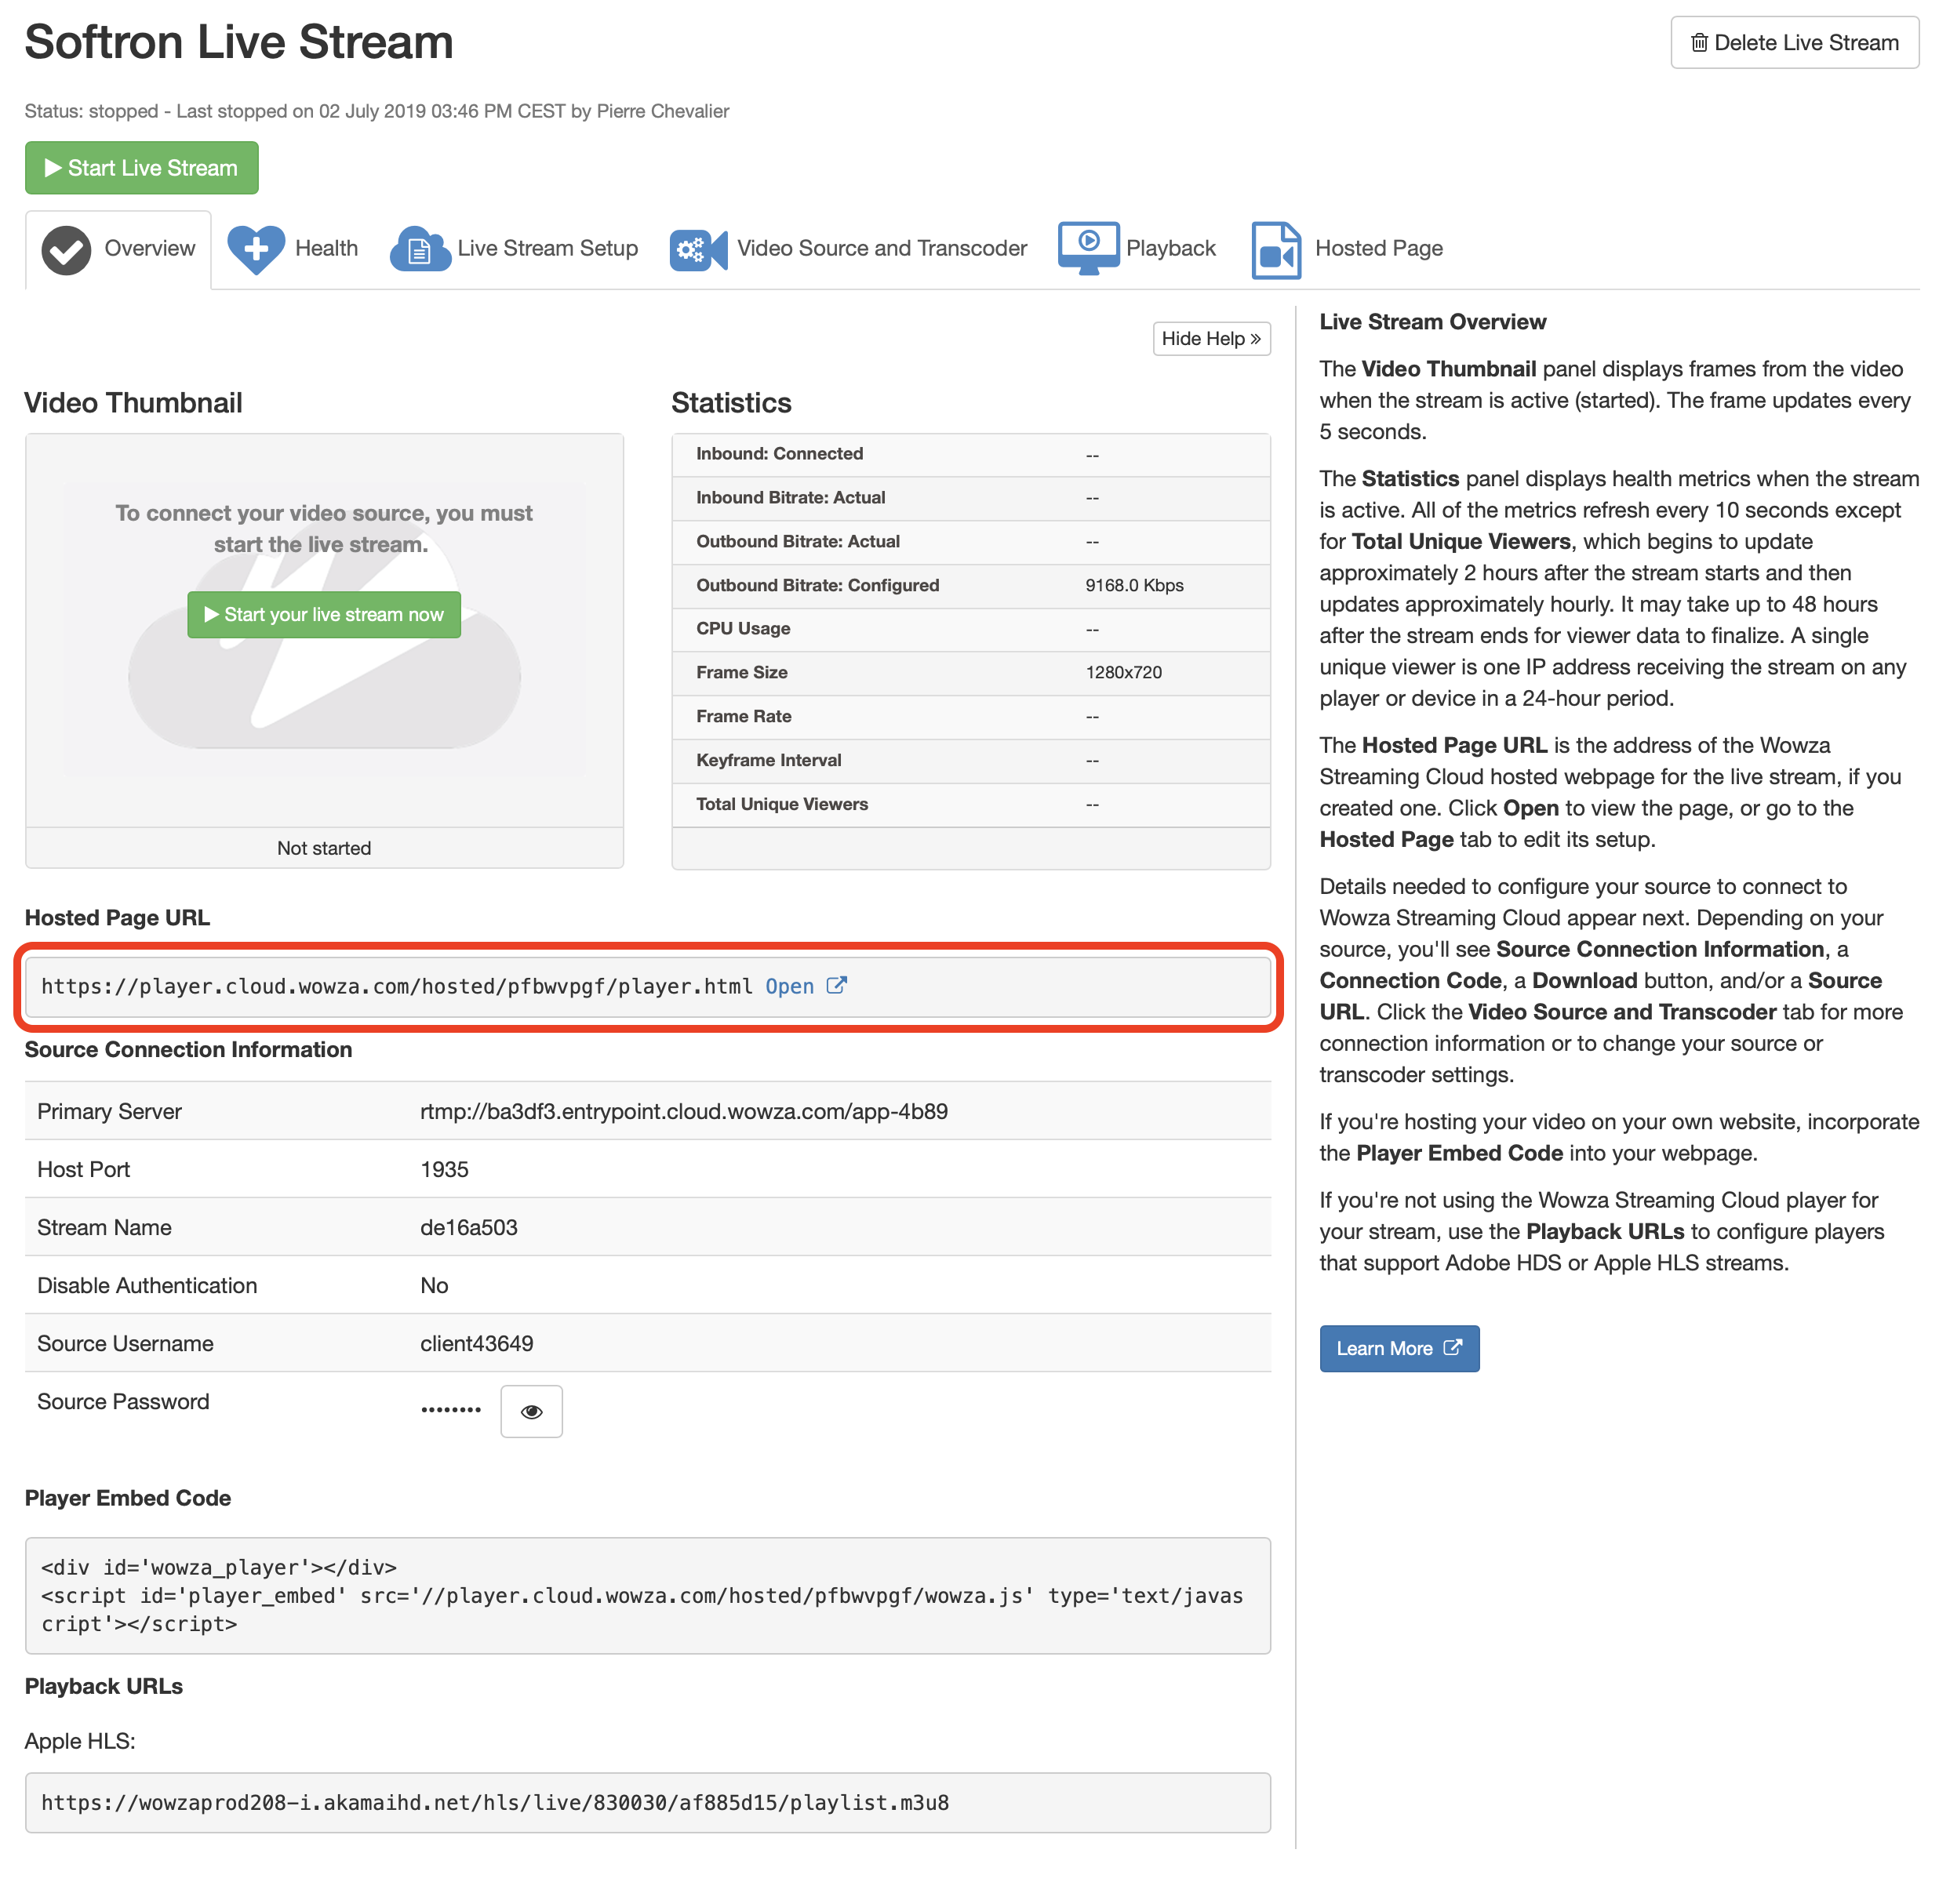Click the trash icon in Delete Live Stream
Viewport: 1939px width, 1904px height.
(1698, 43)
